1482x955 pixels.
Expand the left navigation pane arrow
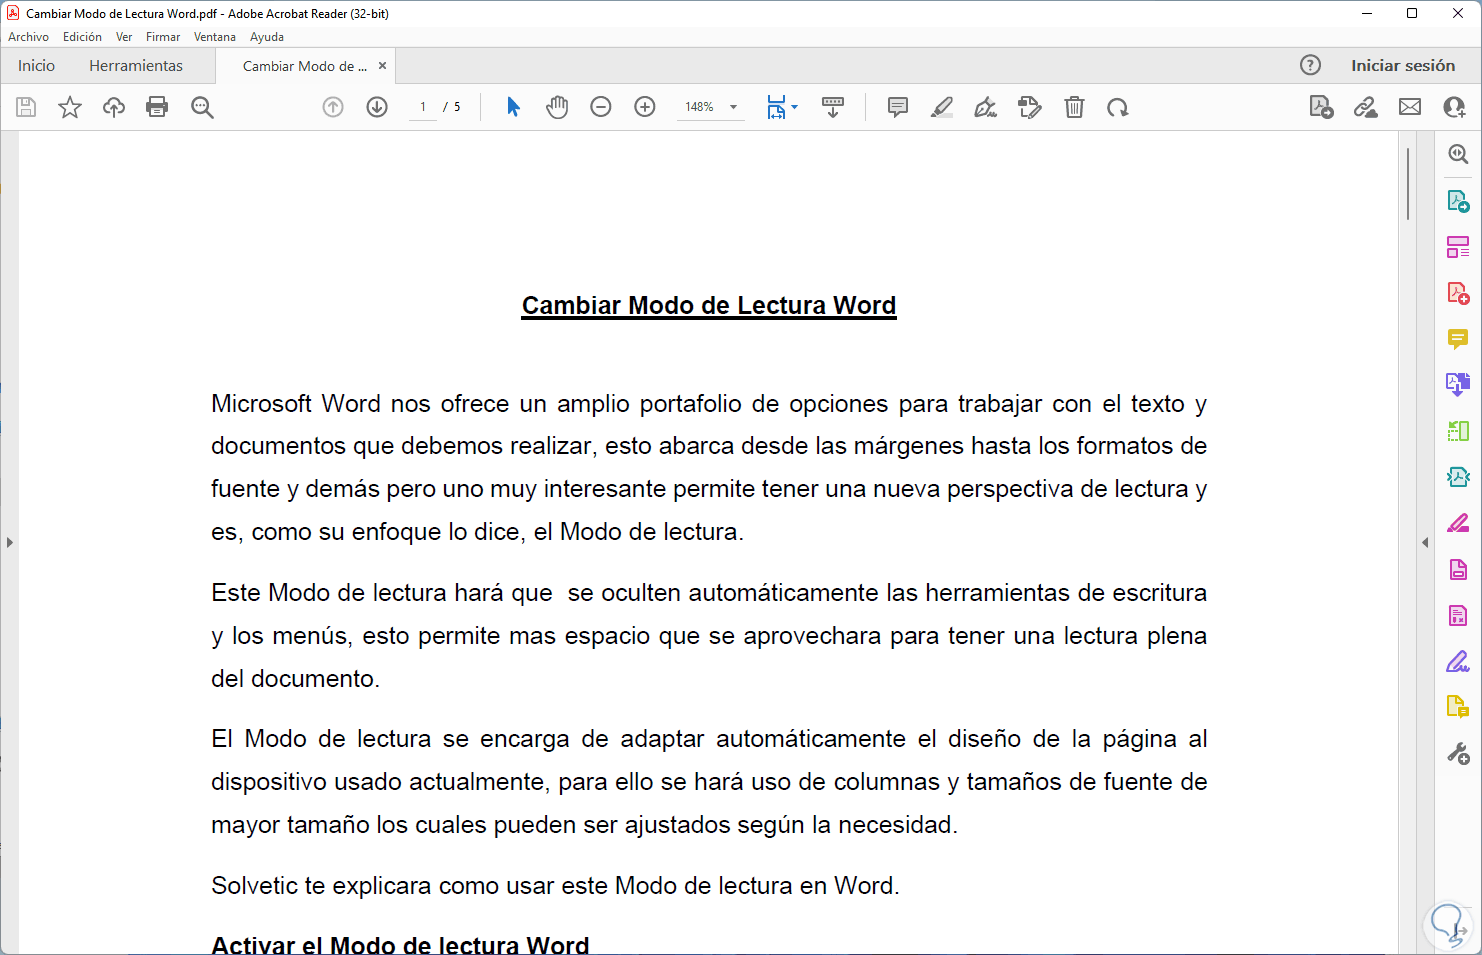click(10, 542)
